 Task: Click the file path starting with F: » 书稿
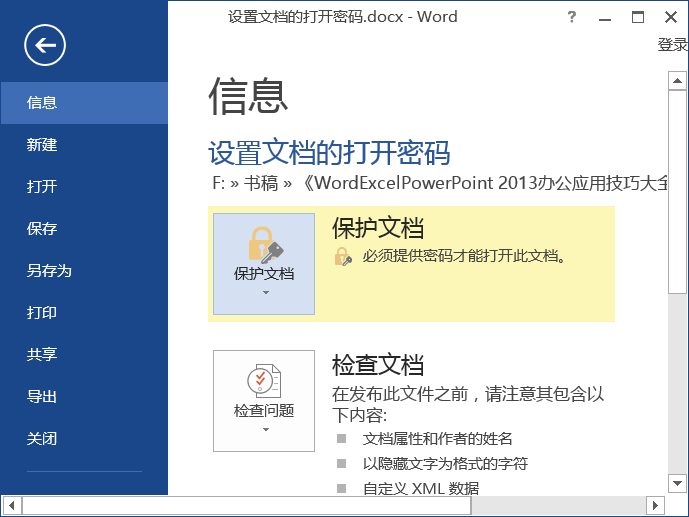point(439,183)
